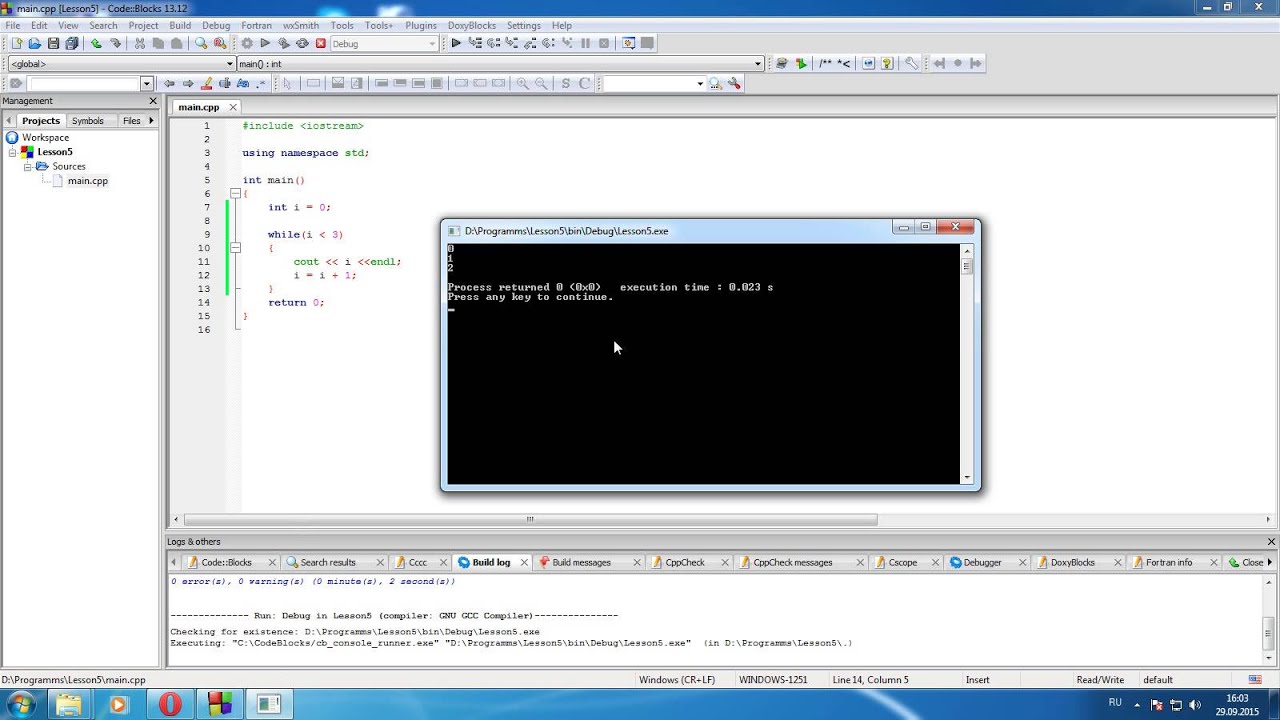Click the Save all files icon

tap(71, 43)
